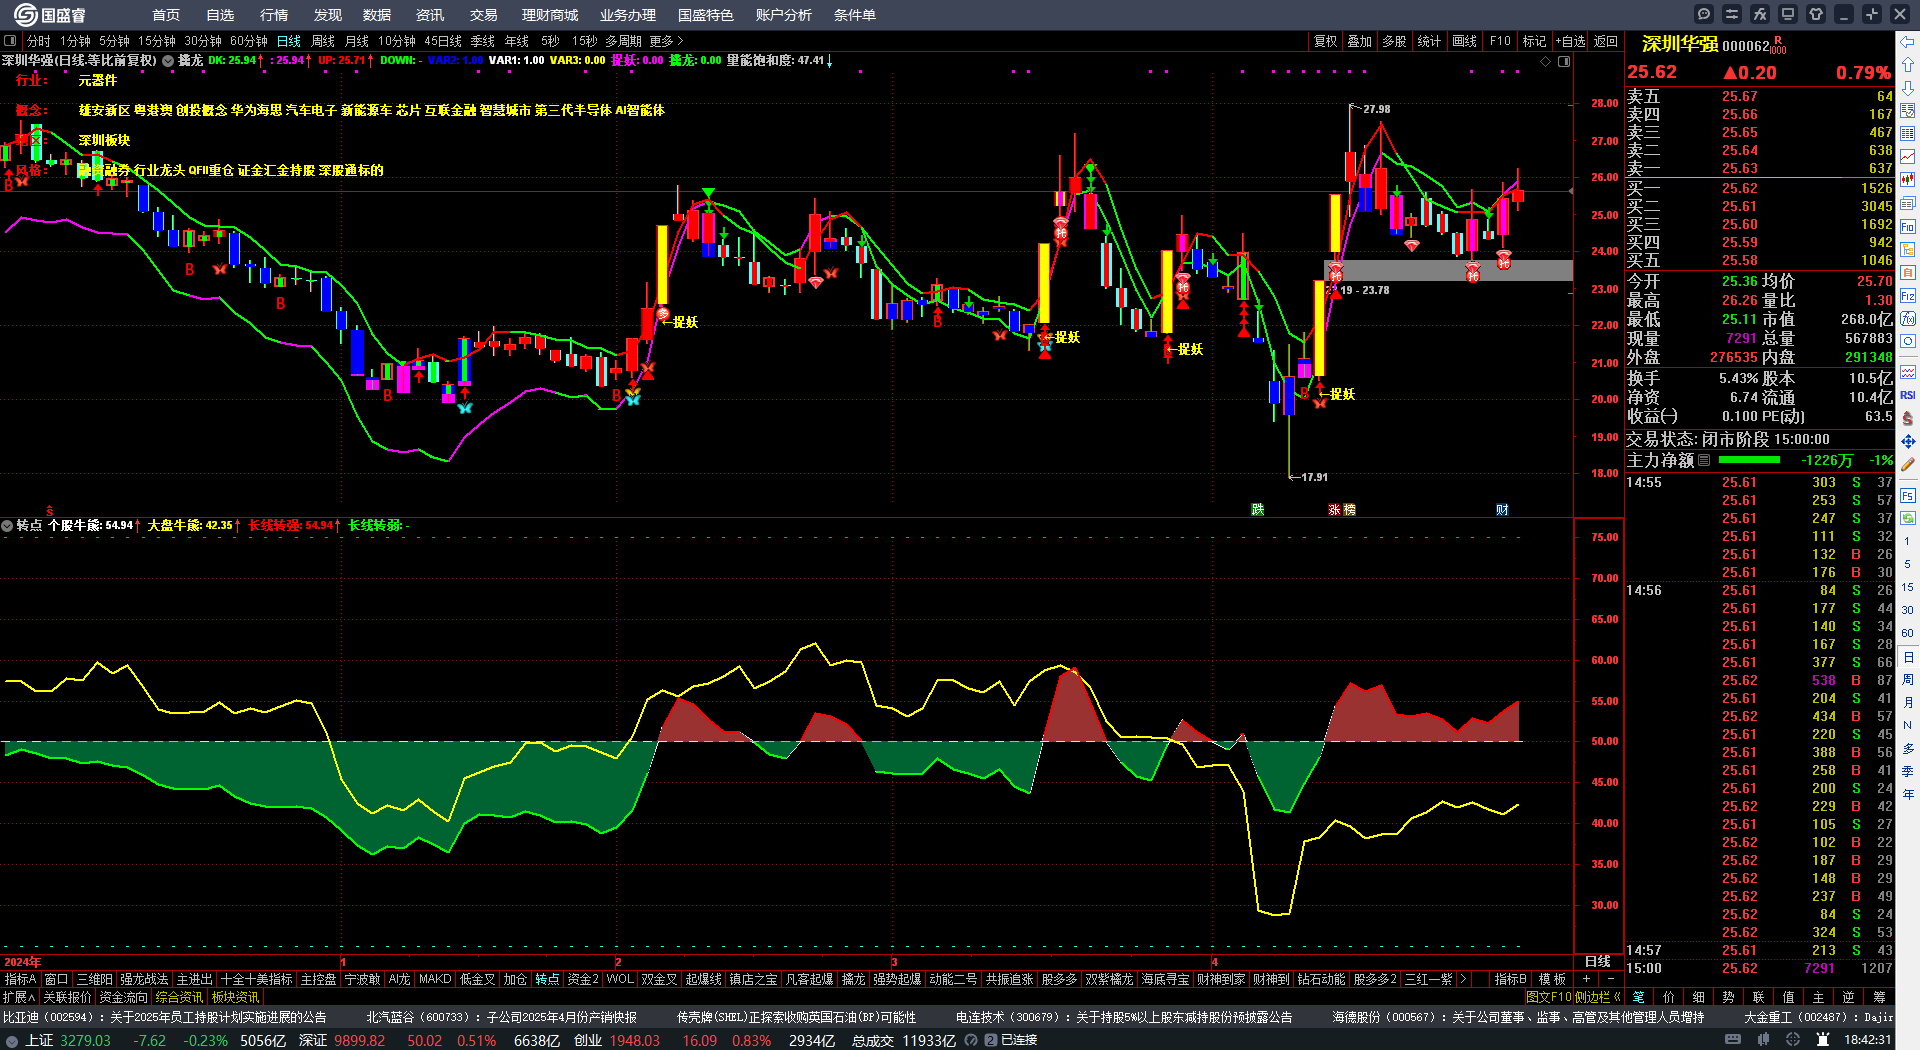Click the screen display icon in title bar
Viewport: 1920px width, 1050px height.
1788,14
